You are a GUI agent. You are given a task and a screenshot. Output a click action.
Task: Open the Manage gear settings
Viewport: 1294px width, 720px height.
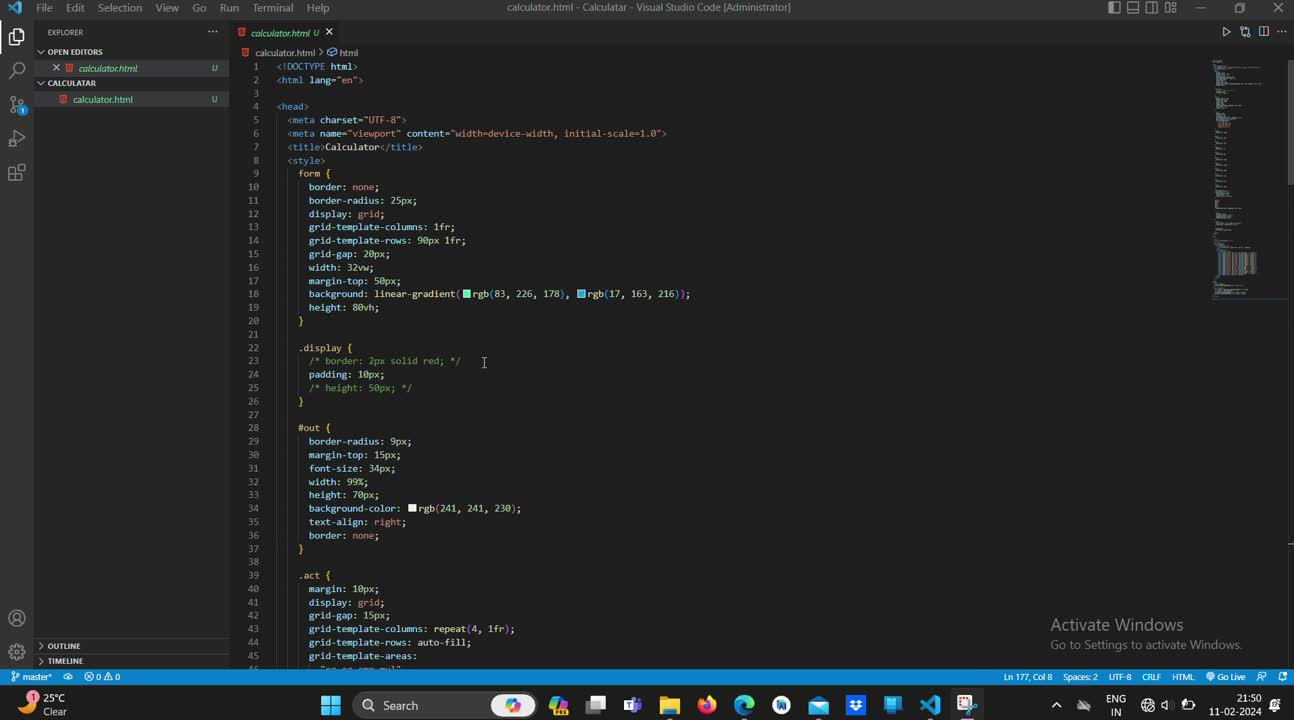click(x=17, y=652)
